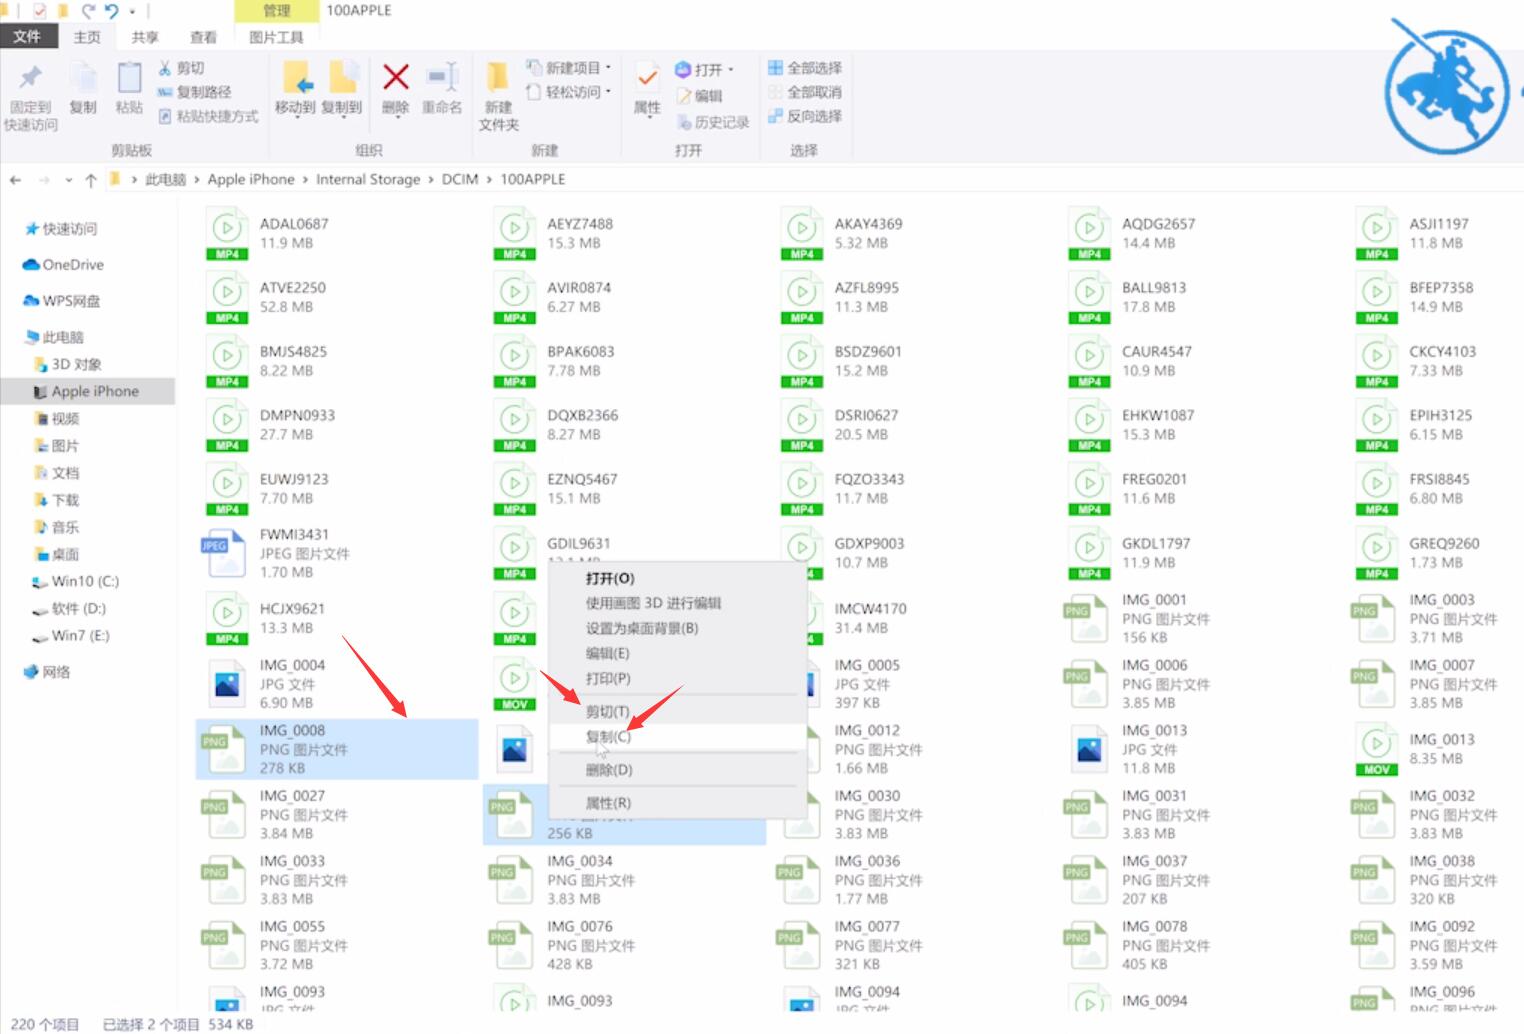Open the Open (打开) ribbon dropdown
This screenshot has height=1034, width=1524.
[705, 69]
